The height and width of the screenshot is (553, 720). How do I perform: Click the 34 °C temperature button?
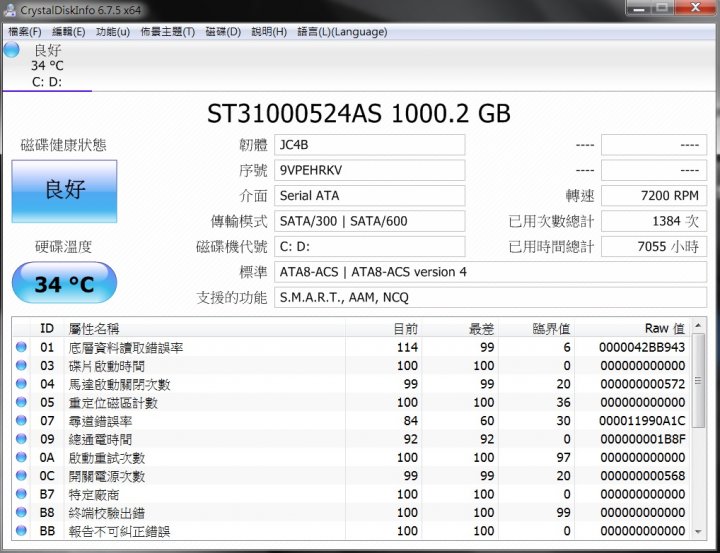64,282
